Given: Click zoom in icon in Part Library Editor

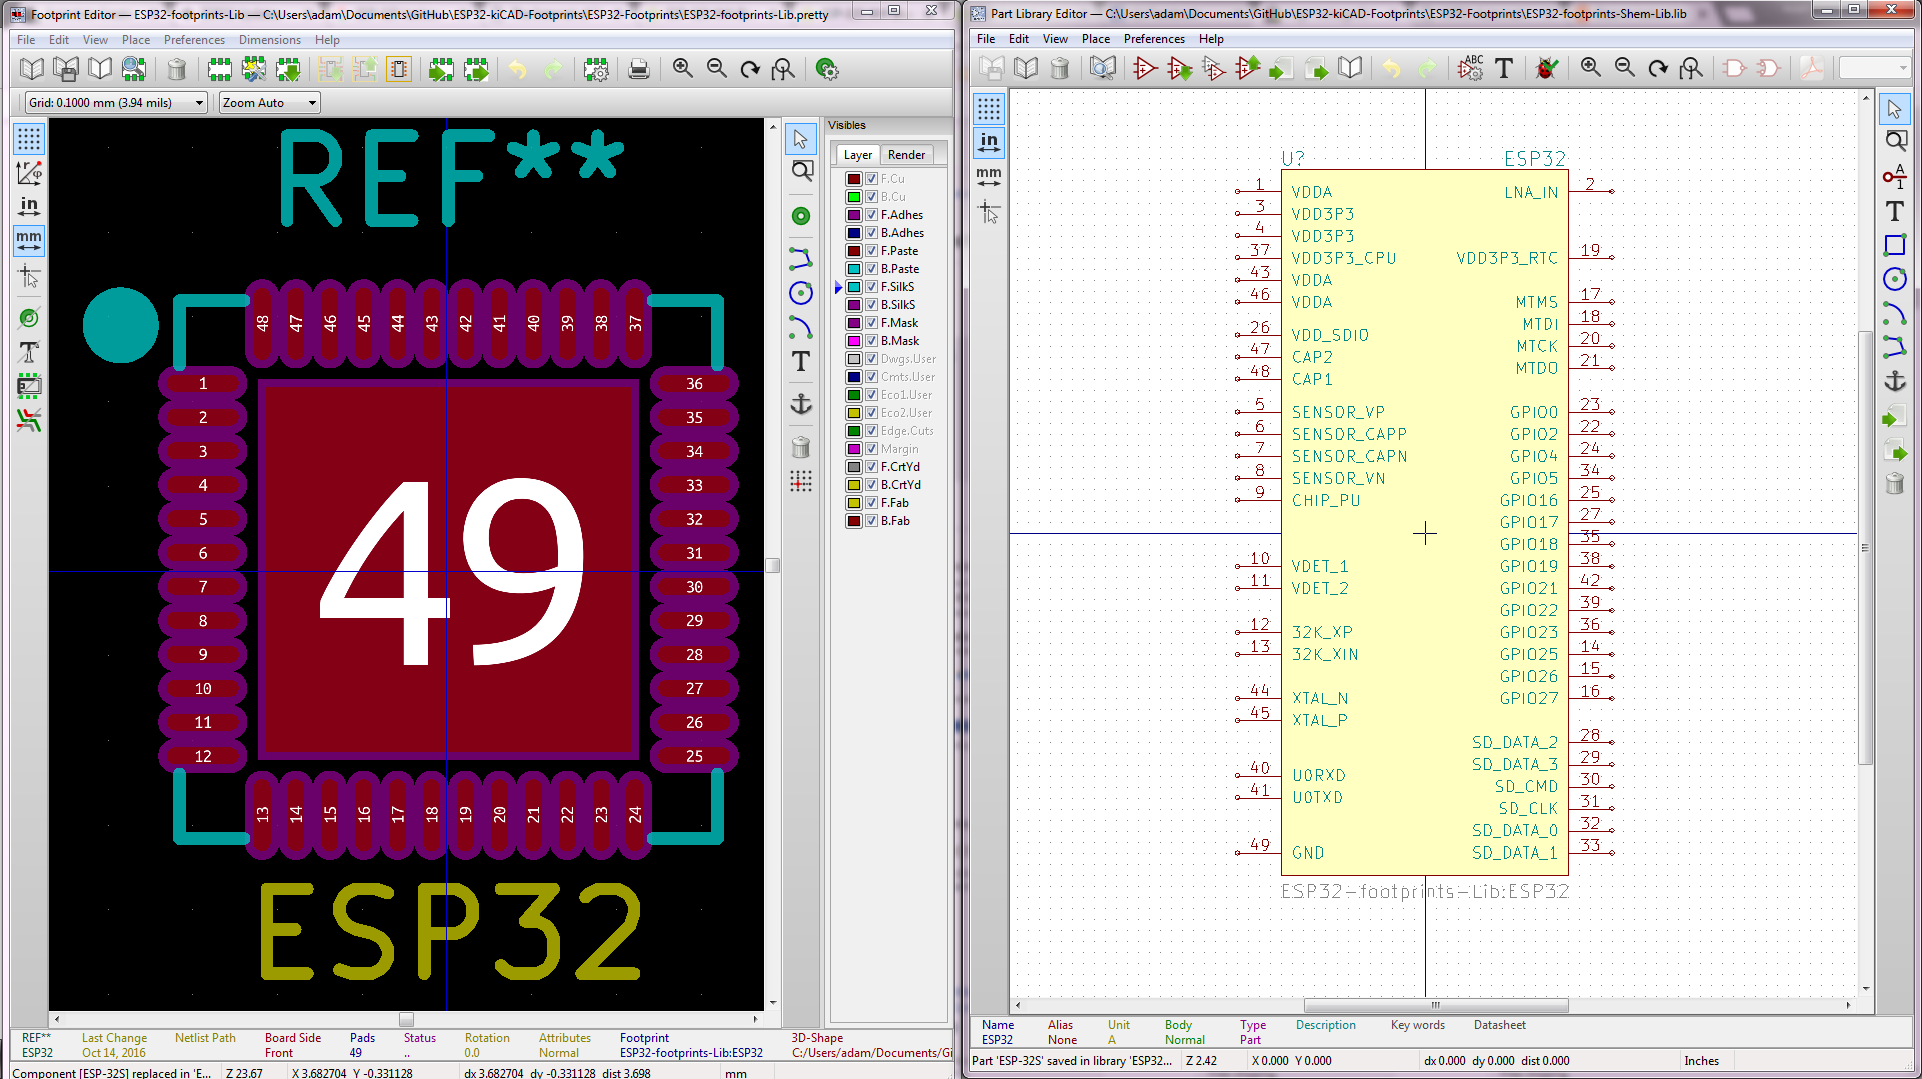Looking at the screenshot, I should (x=1591, y=68).
